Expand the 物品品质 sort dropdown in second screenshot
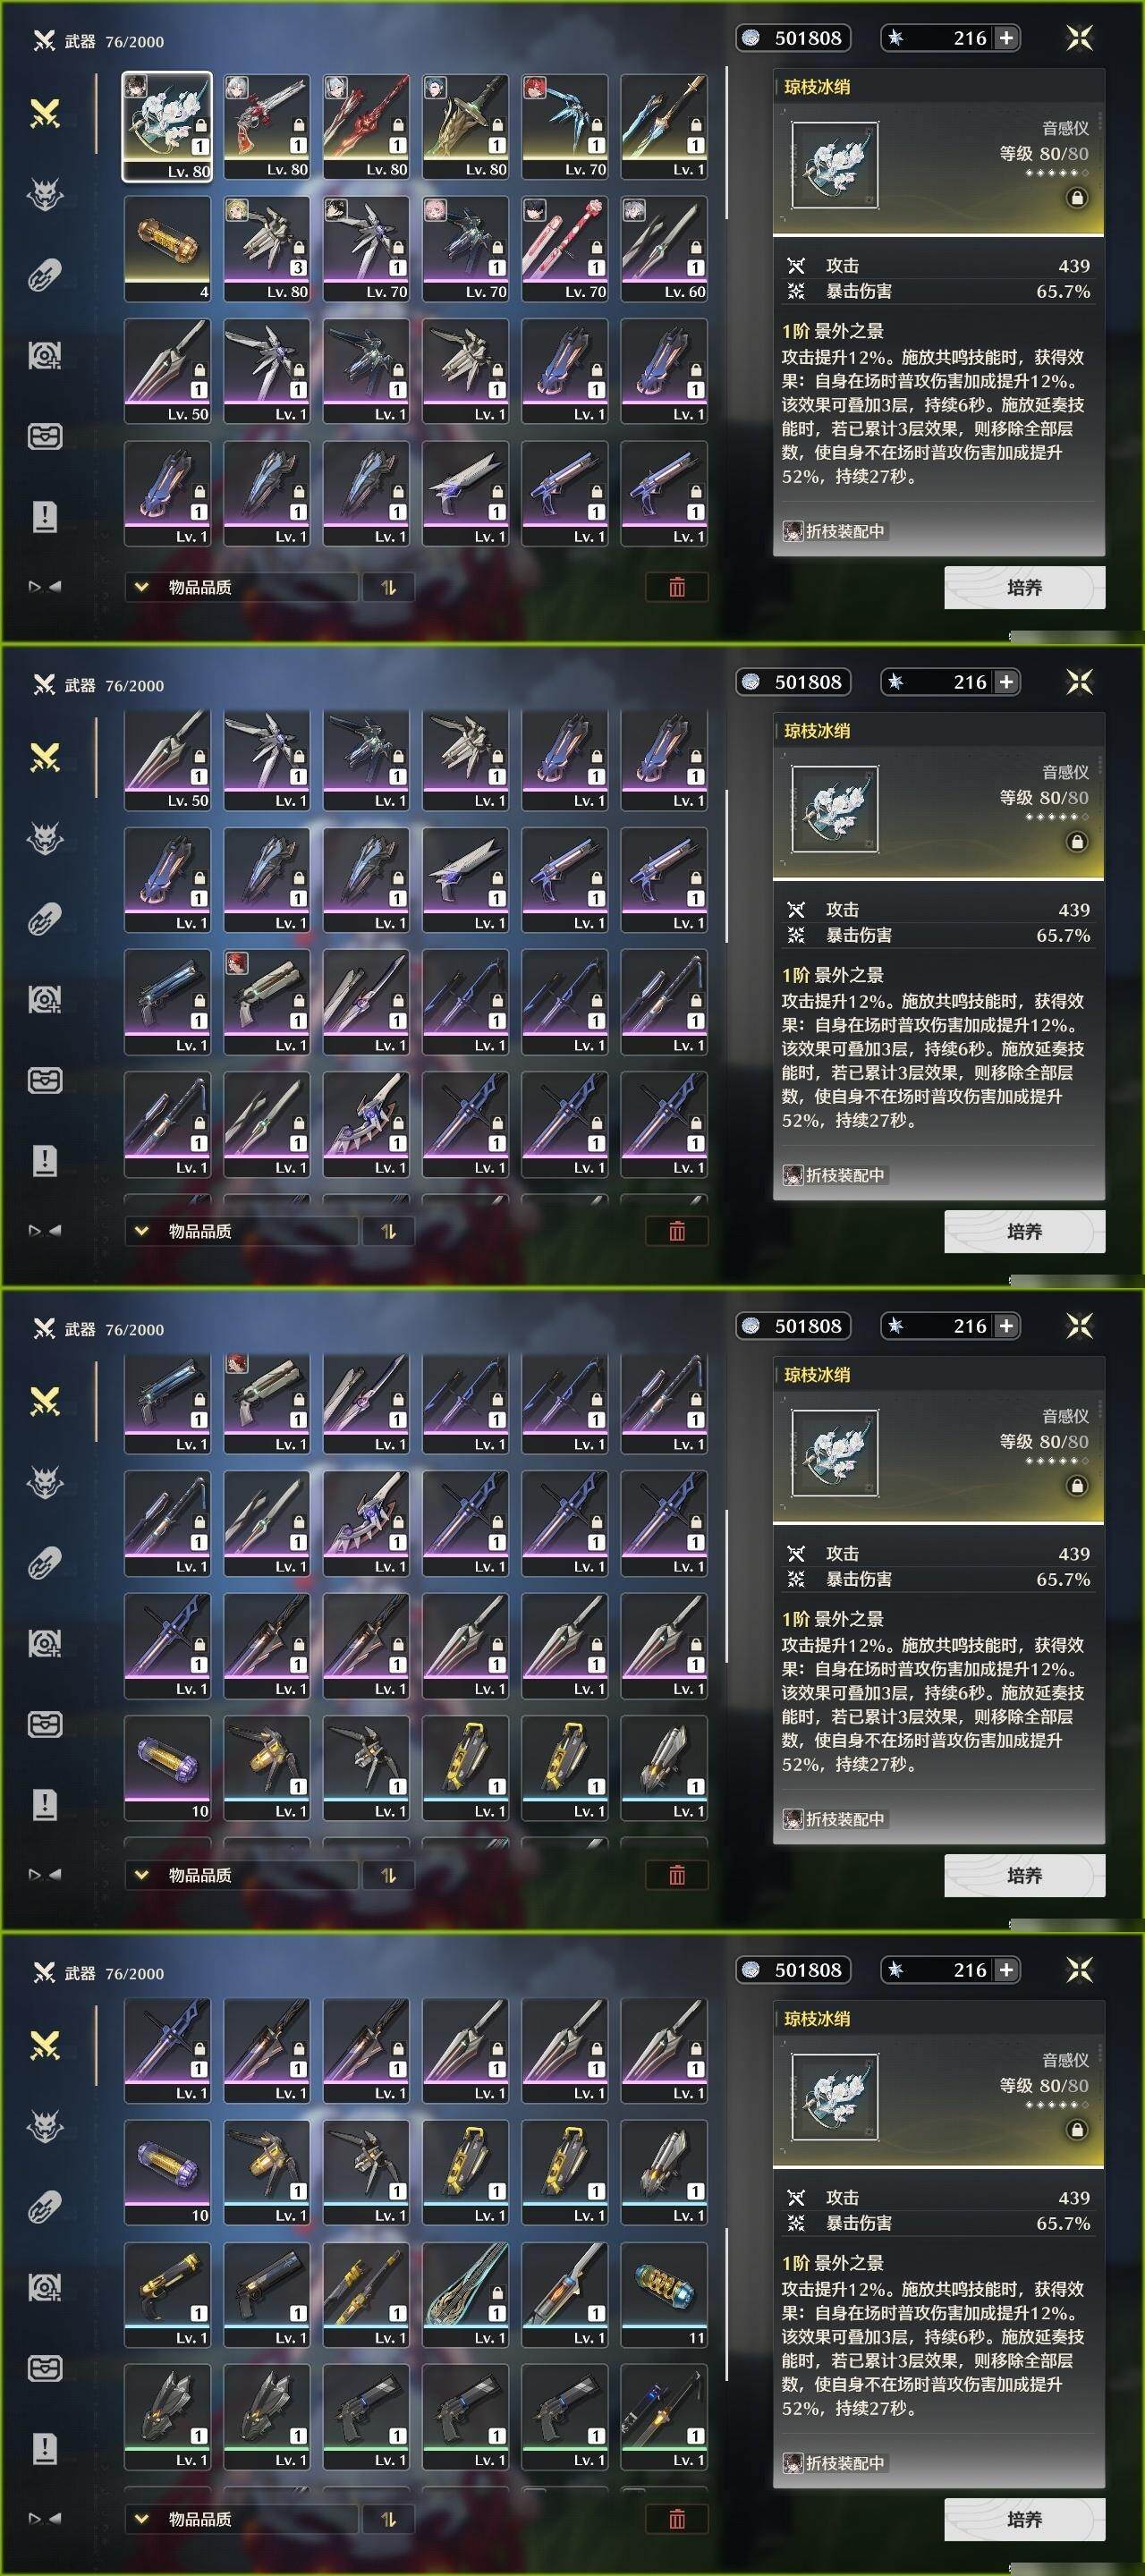Screen dimensions: 1145x2576 tap(241, 1231)
